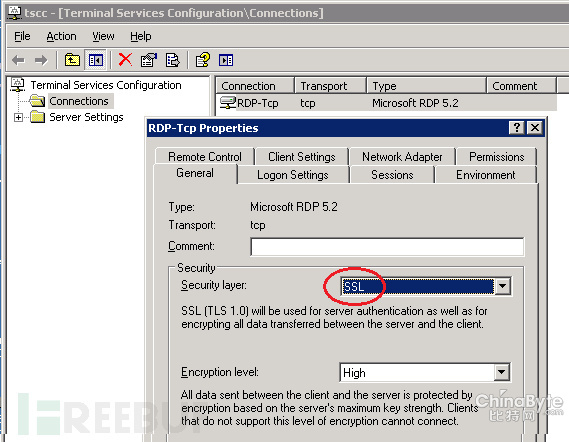The height and width of the screenshot is (442, 569).
Task: Click the Up one level folder icon
Action: pos(72,60)
